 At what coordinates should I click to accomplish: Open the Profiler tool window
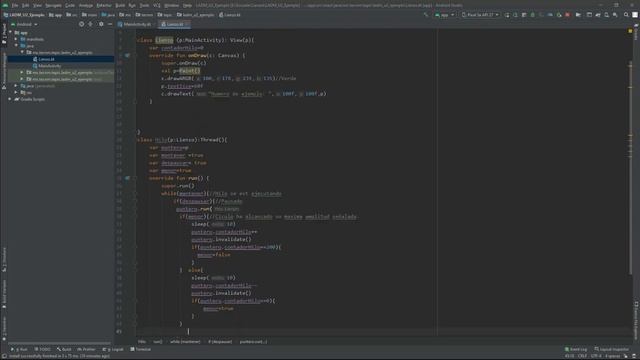tap(86, 349)
